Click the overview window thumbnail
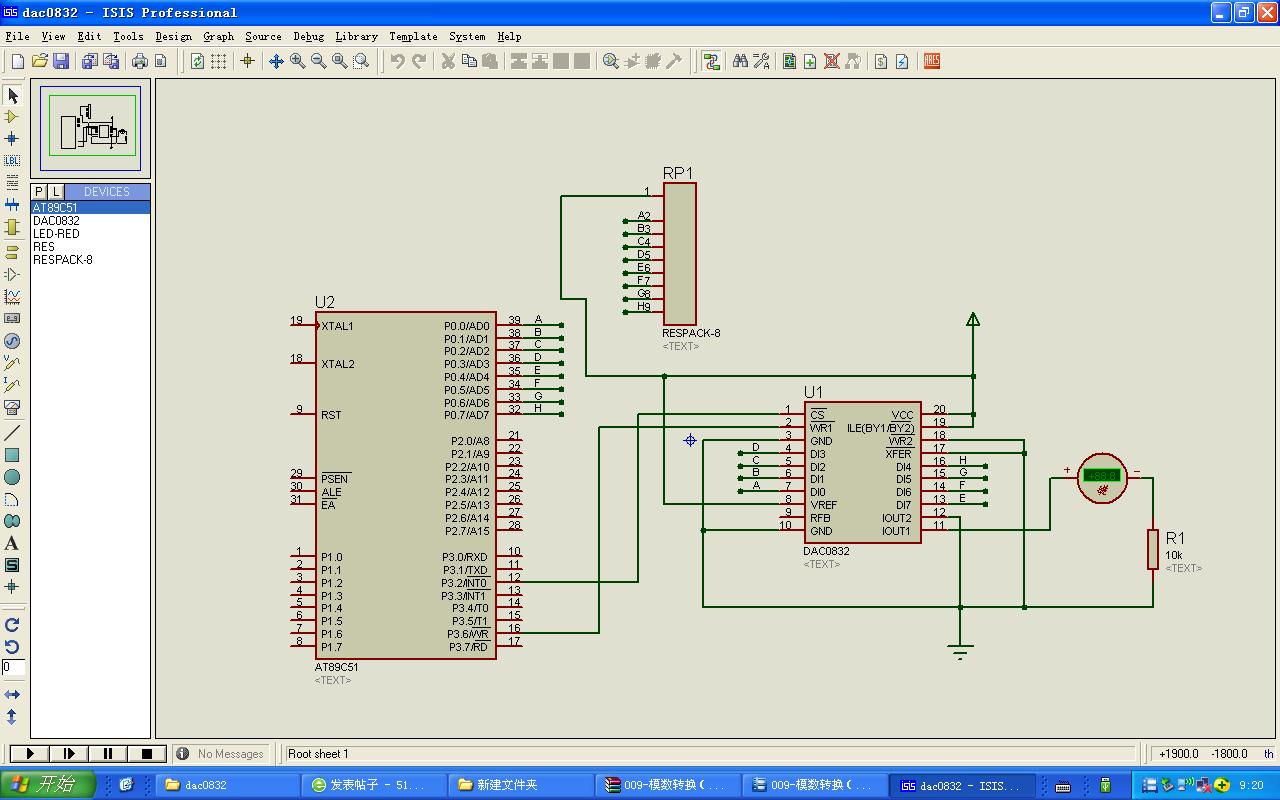 coord(91,127)
